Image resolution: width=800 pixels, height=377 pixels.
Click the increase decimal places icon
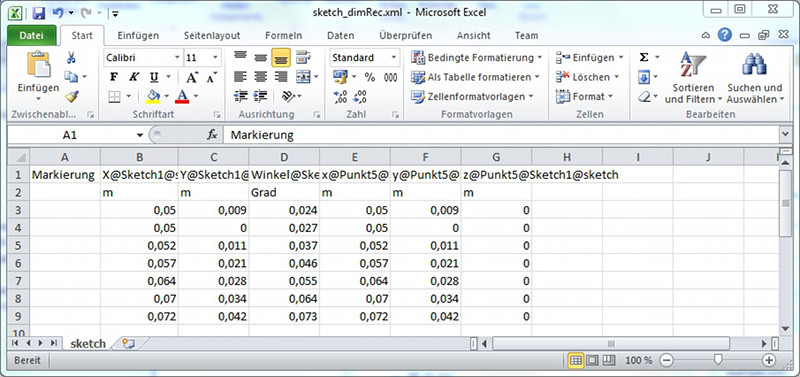(340, 96)
